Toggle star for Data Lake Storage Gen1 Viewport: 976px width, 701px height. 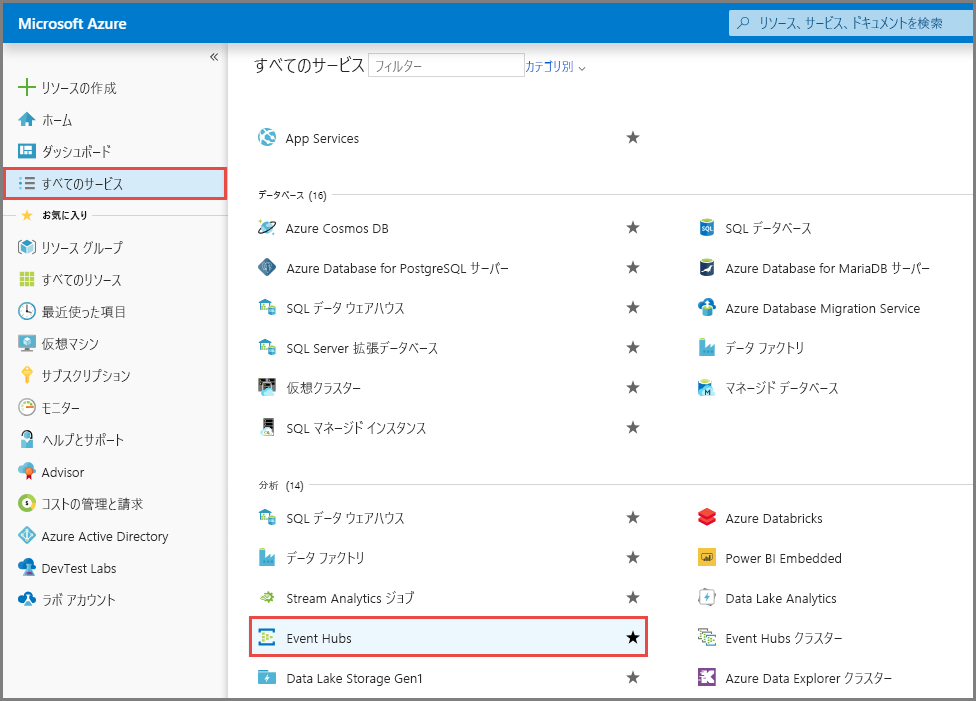633,677
